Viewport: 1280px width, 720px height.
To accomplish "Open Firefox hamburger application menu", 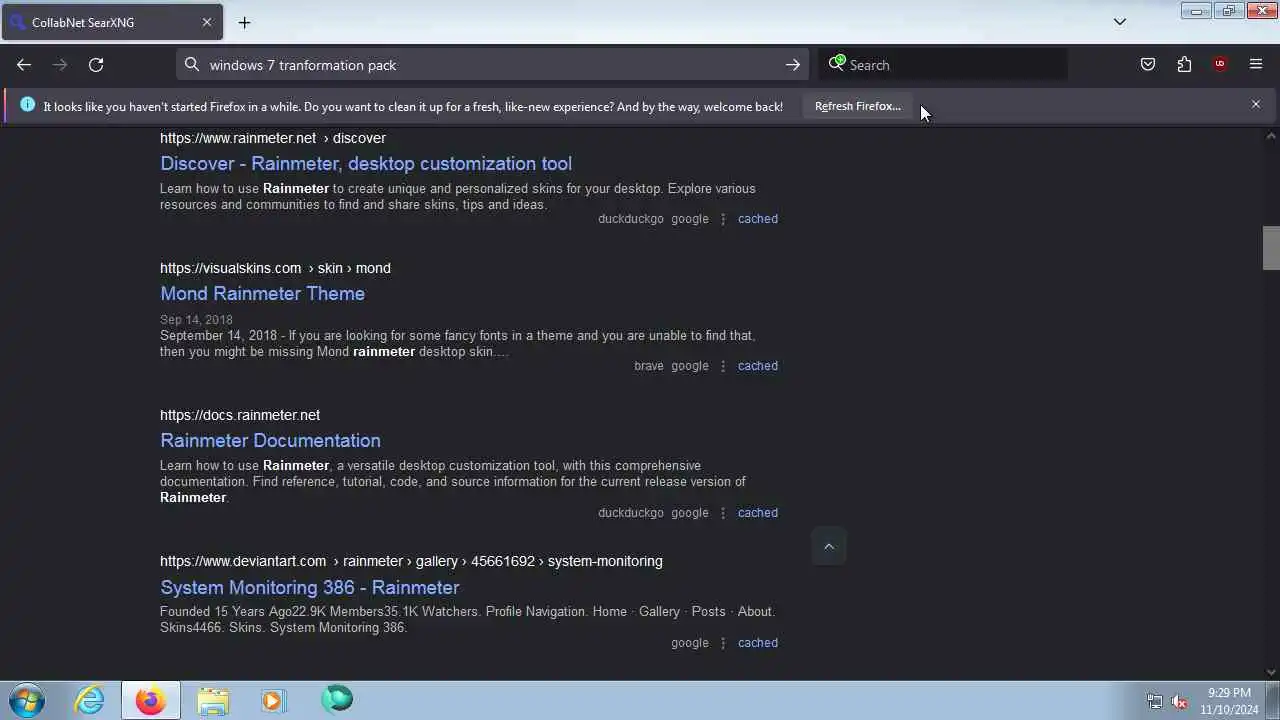I will pos(1256,65).
